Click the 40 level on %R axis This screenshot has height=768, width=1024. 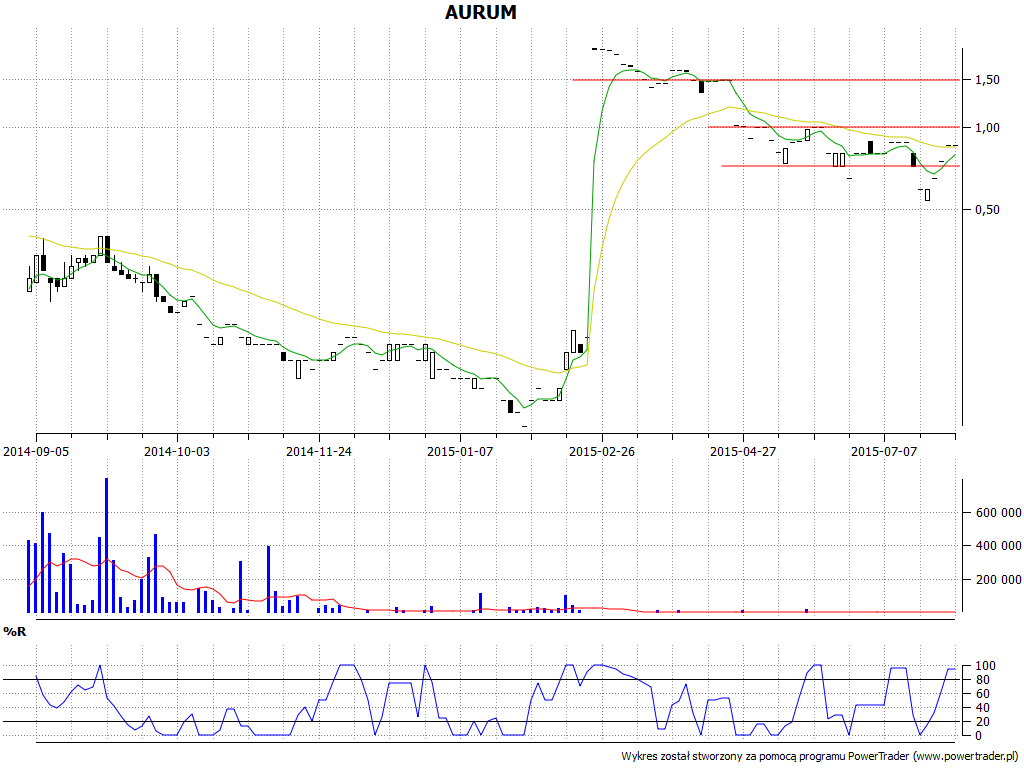tap(981, 708)
